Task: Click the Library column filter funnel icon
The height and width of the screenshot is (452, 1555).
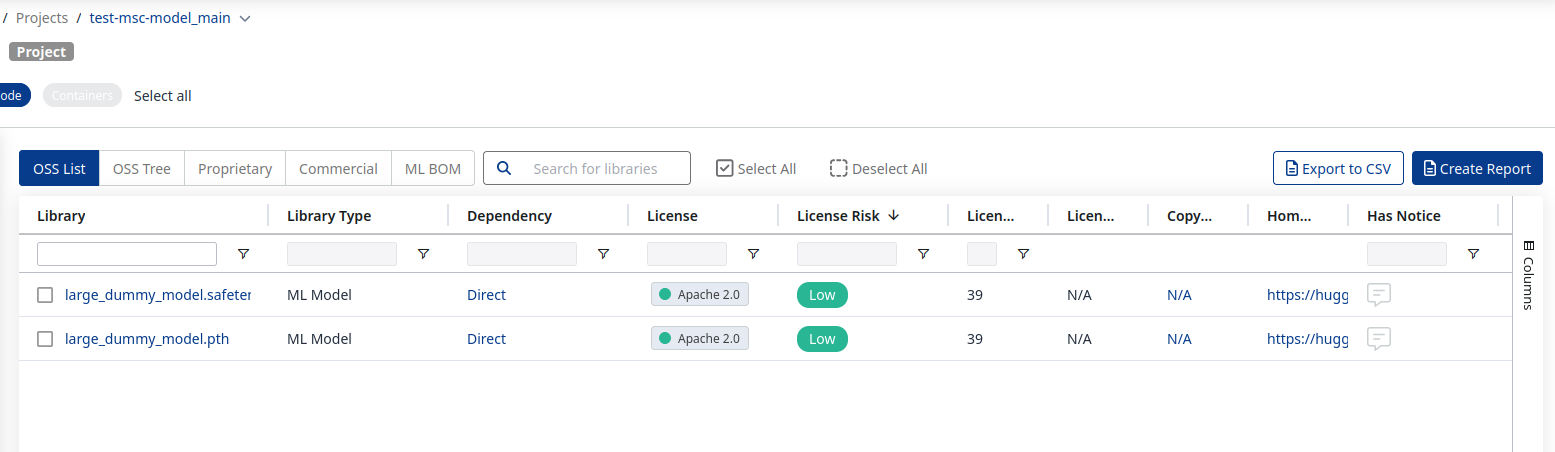Action: [x=243, y=254]
